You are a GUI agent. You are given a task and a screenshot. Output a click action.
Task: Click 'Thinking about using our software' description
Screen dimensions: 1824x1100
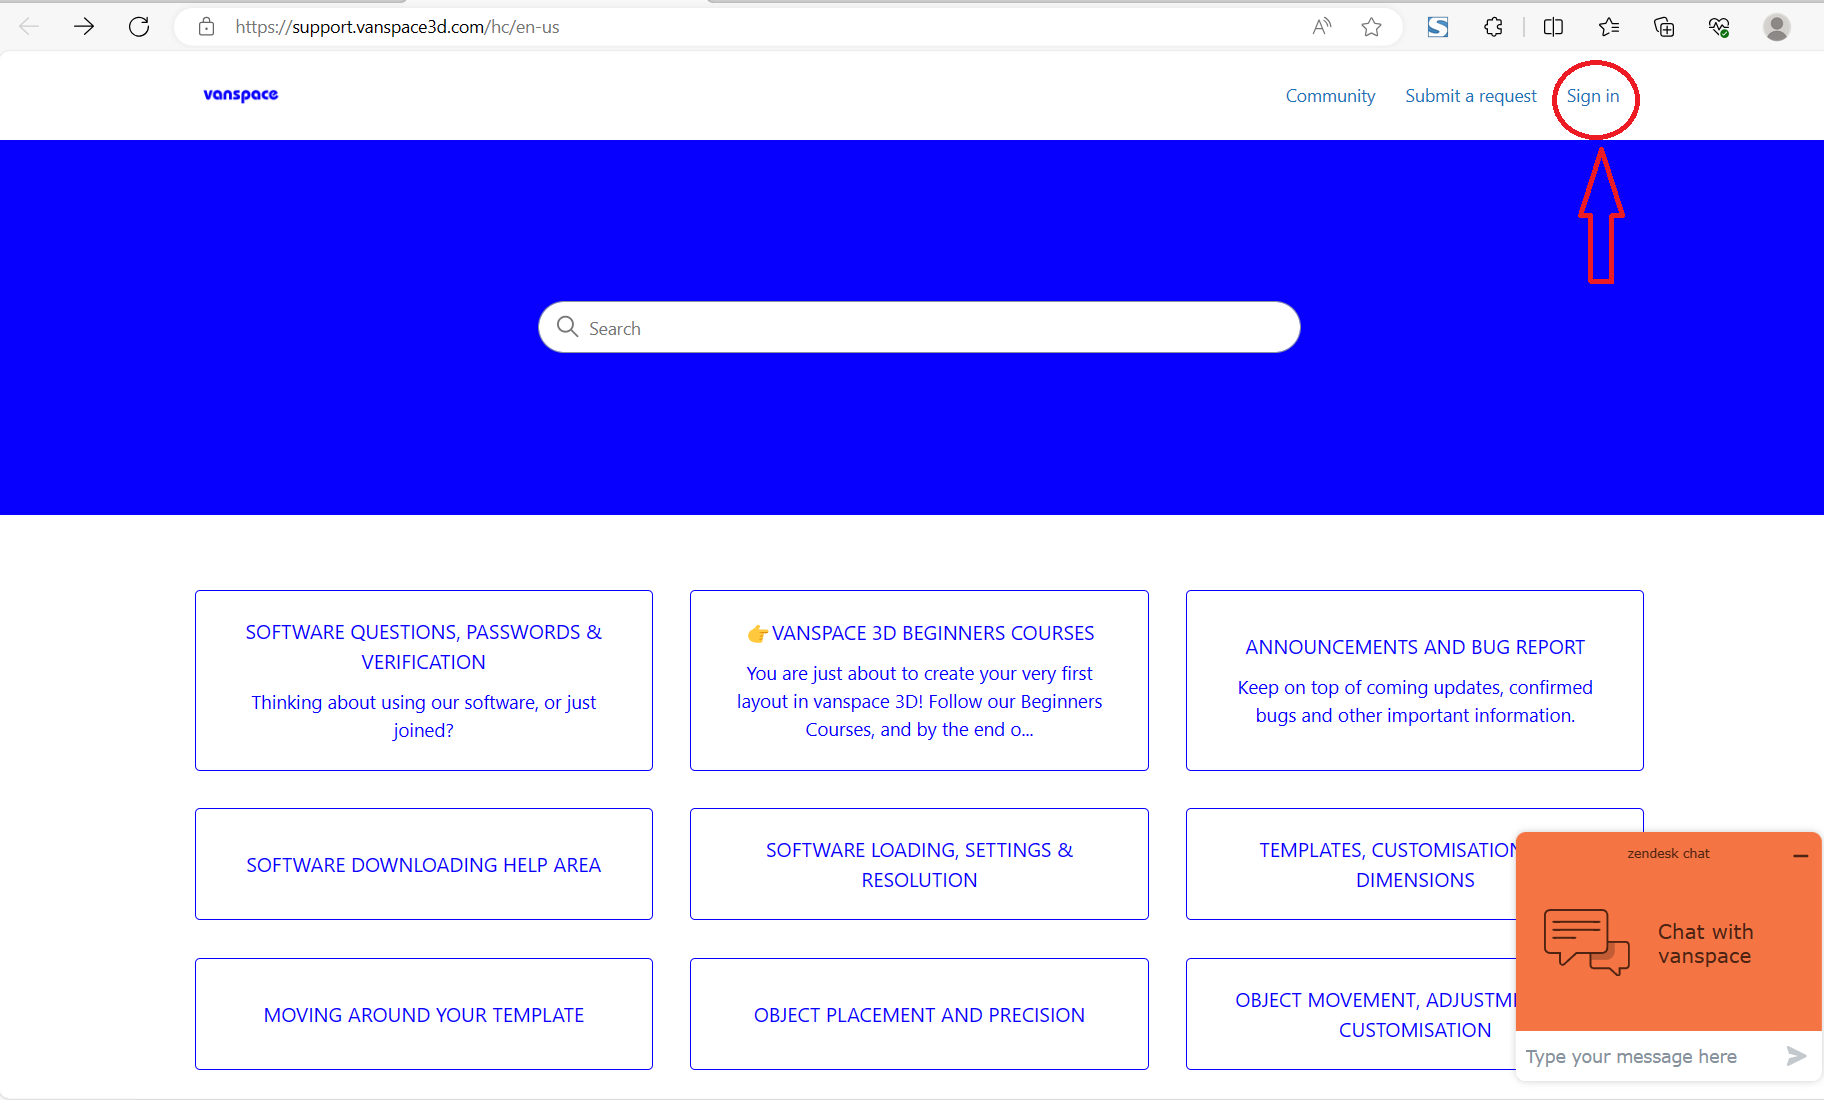(x=424, y=716)
